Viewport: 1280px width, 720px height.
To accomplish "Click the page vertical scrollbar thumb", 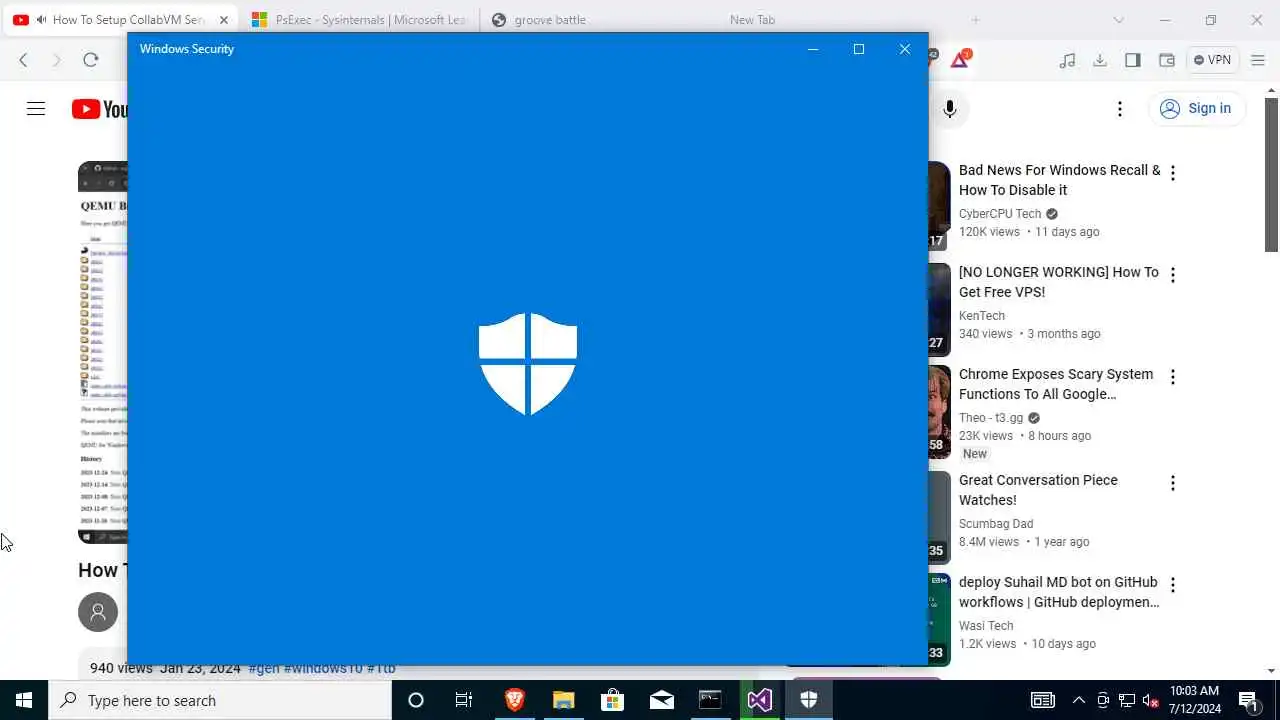I will (1272, 175).
